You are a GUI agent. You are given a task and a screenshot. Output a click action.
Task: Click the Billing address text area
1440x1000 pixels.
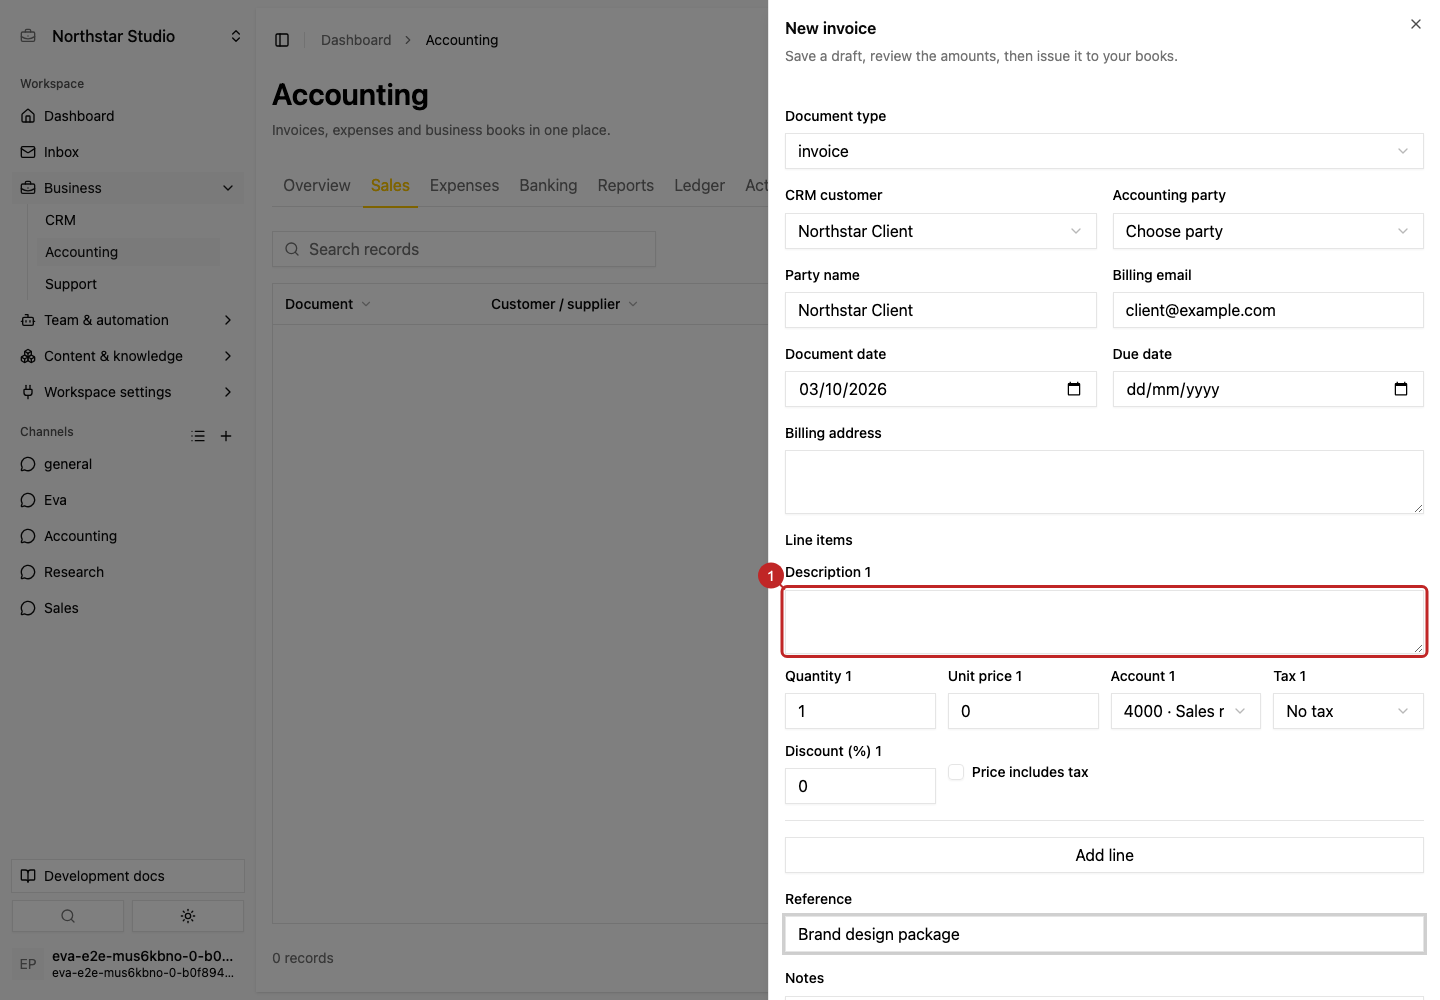[1104, 482]
